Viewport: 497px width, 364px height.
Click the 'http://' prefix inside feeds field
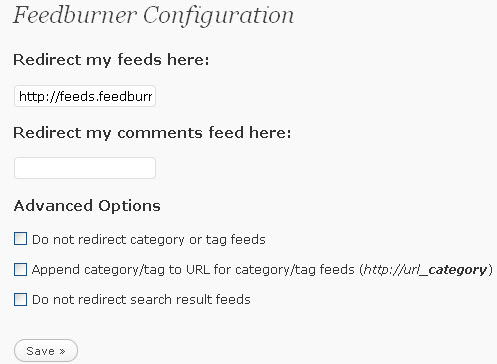coord(39,96)
